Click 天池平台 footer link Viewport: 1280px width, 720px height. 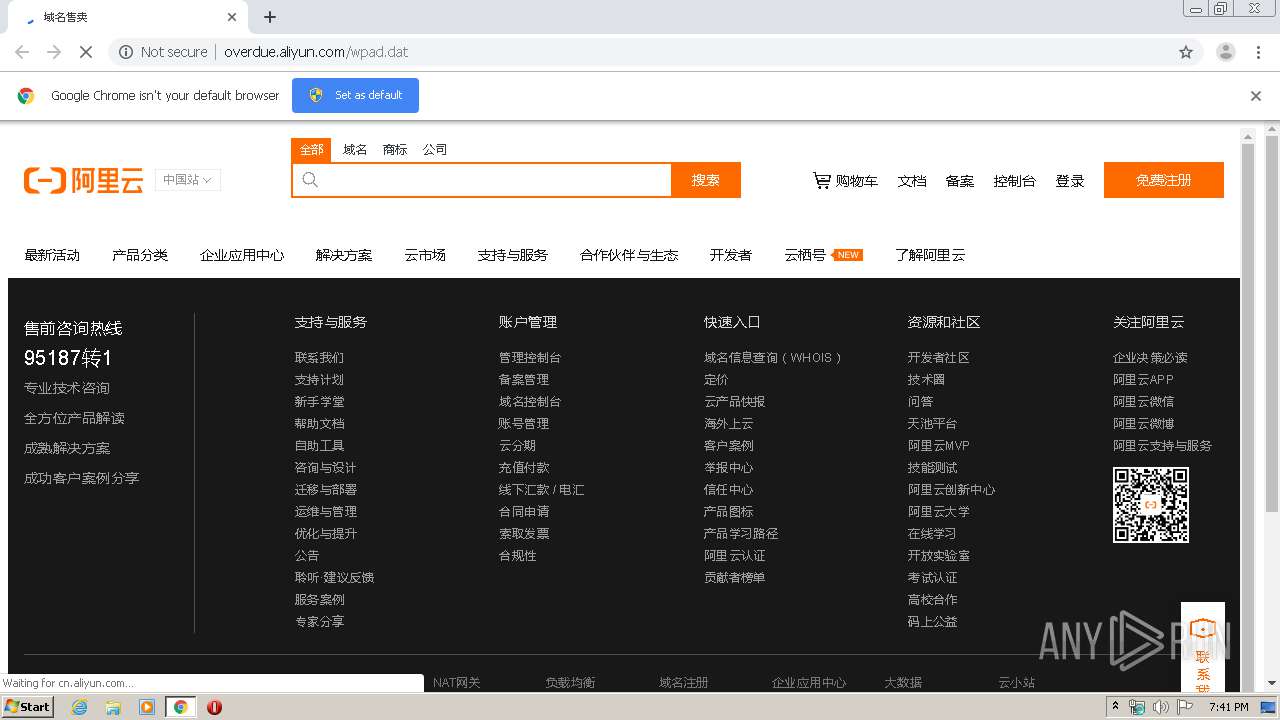pyautogui.click(x=932, y=424)
